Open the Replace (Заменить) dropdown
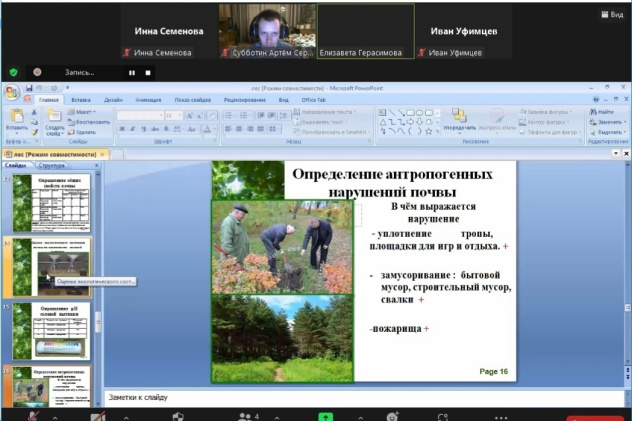The width and height of the screenshot is (632, 421). 608,122
